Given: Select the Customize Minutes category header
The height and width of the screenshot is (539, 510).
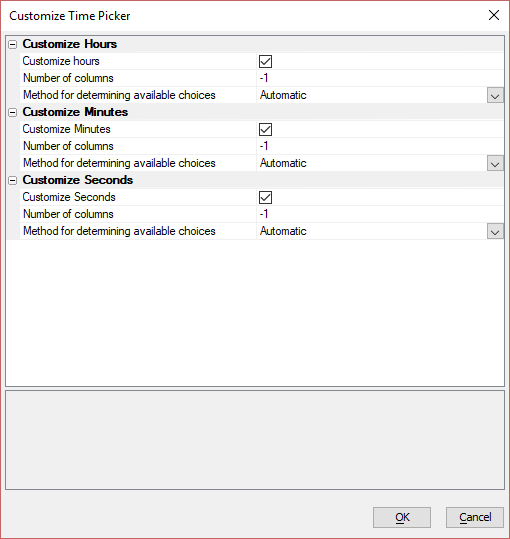Looking at the screenshot, I should click(75, 112).
